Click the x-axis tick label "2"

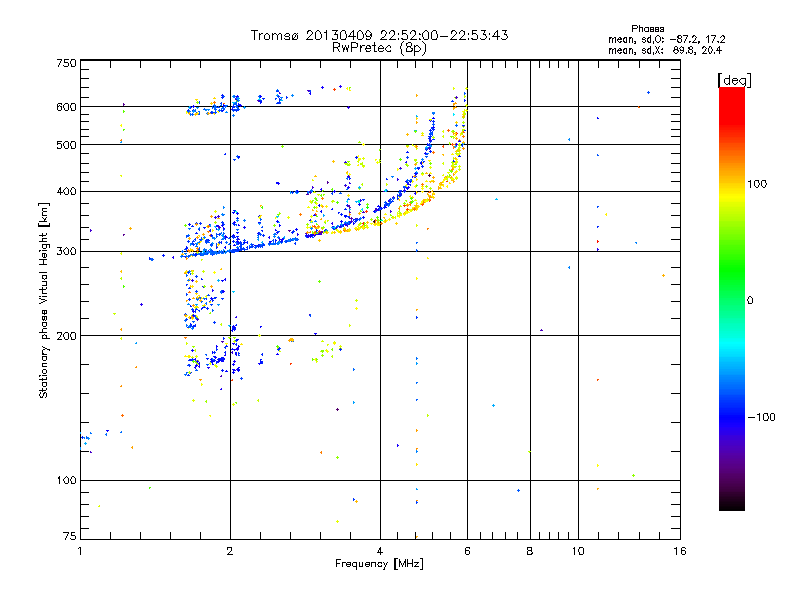(230, 551)
